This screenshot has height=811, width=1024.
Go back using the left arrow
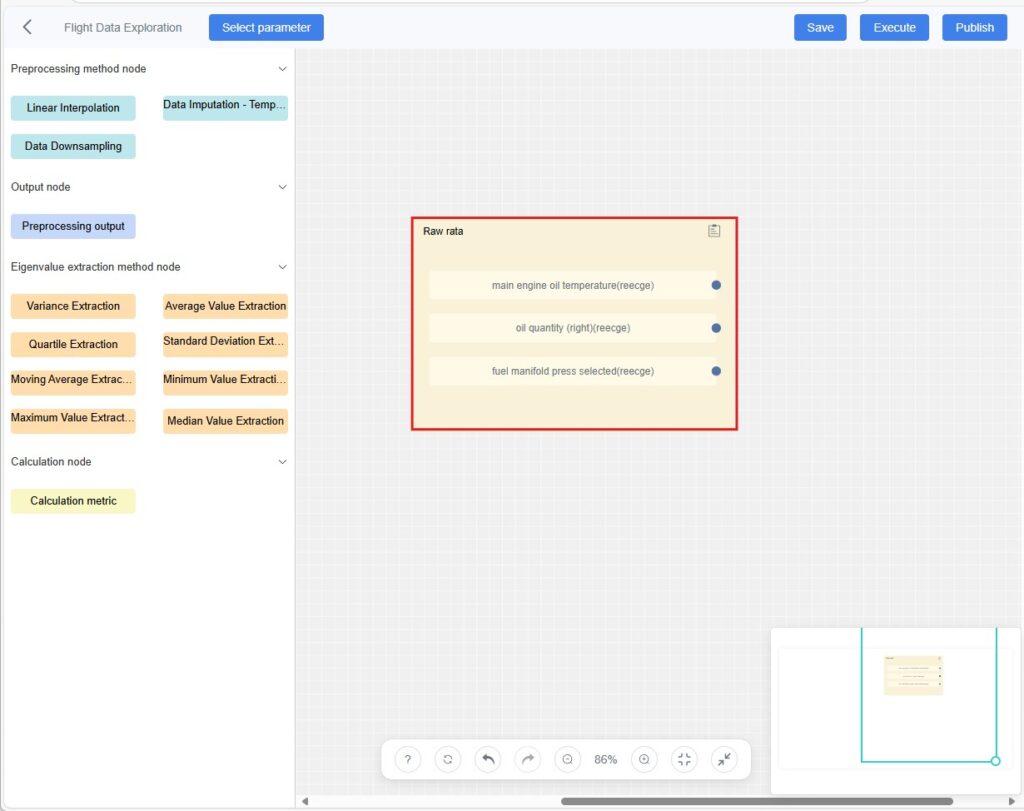(27, 27)
